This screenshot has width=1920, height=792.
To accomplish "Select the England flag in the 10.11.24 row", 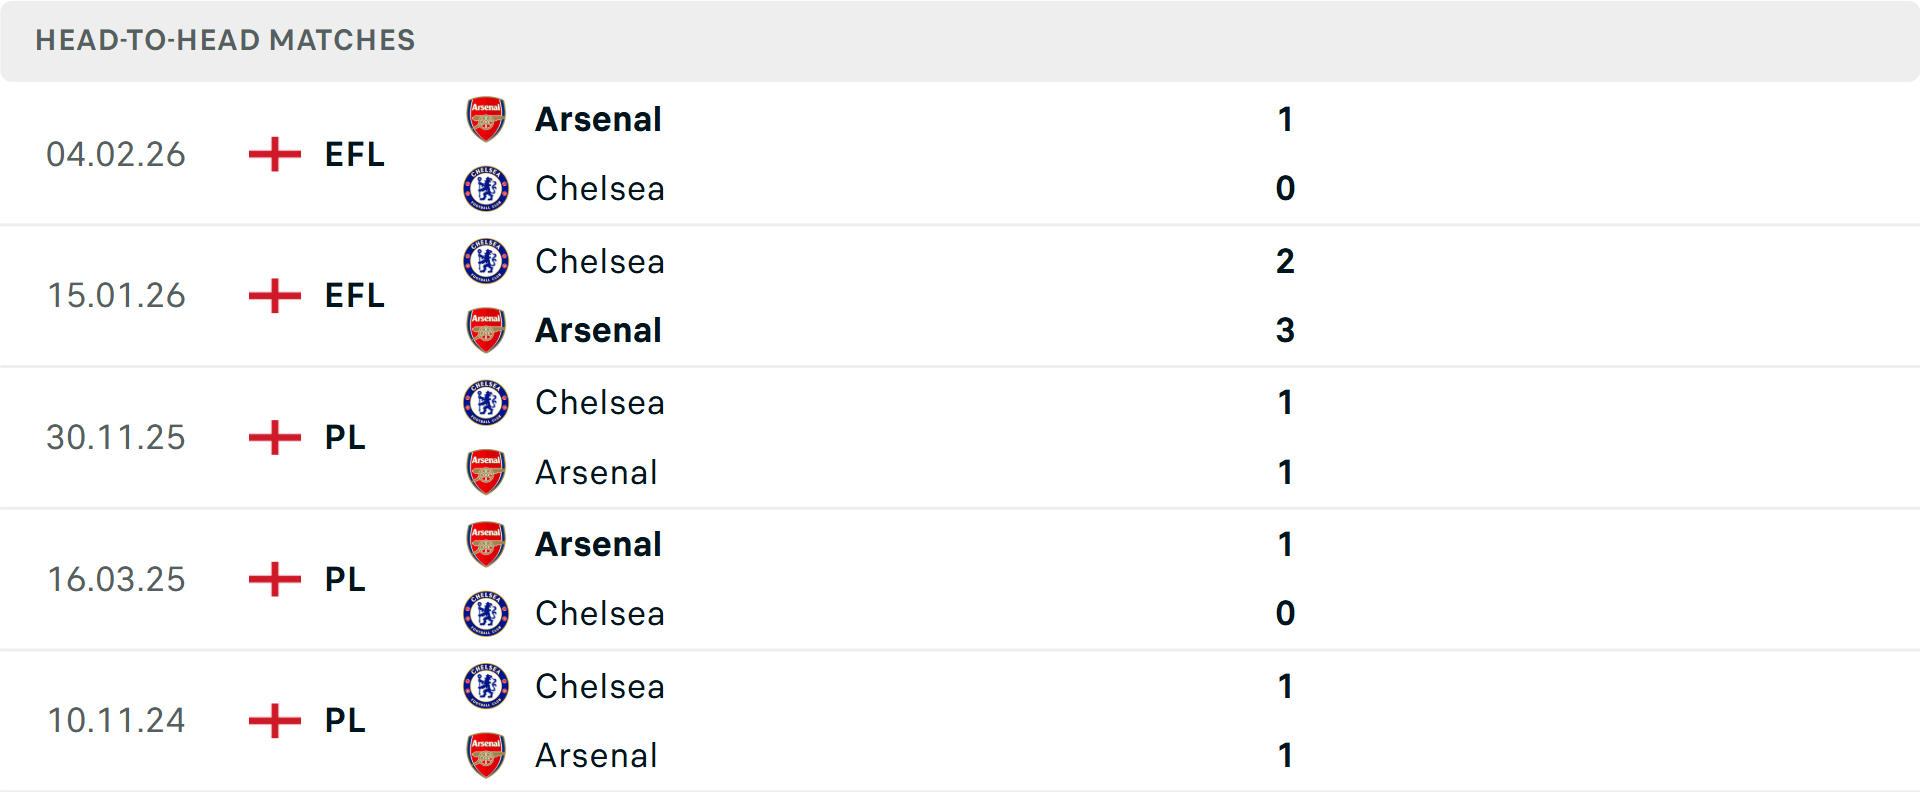I will [x=272, y=721].
